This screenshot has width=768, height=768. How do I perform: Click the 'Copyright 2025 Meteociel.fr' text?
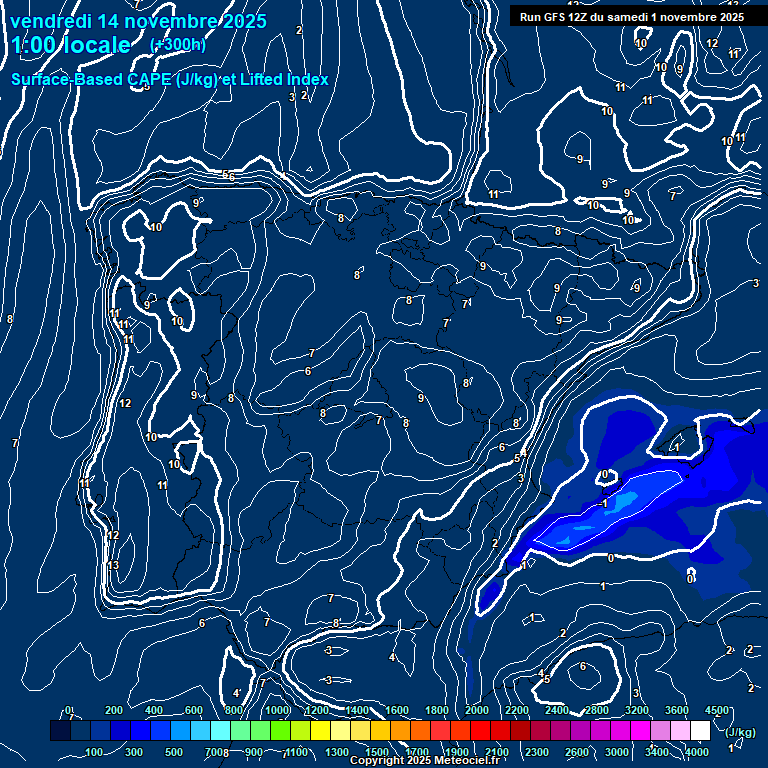tap(425, 760)
